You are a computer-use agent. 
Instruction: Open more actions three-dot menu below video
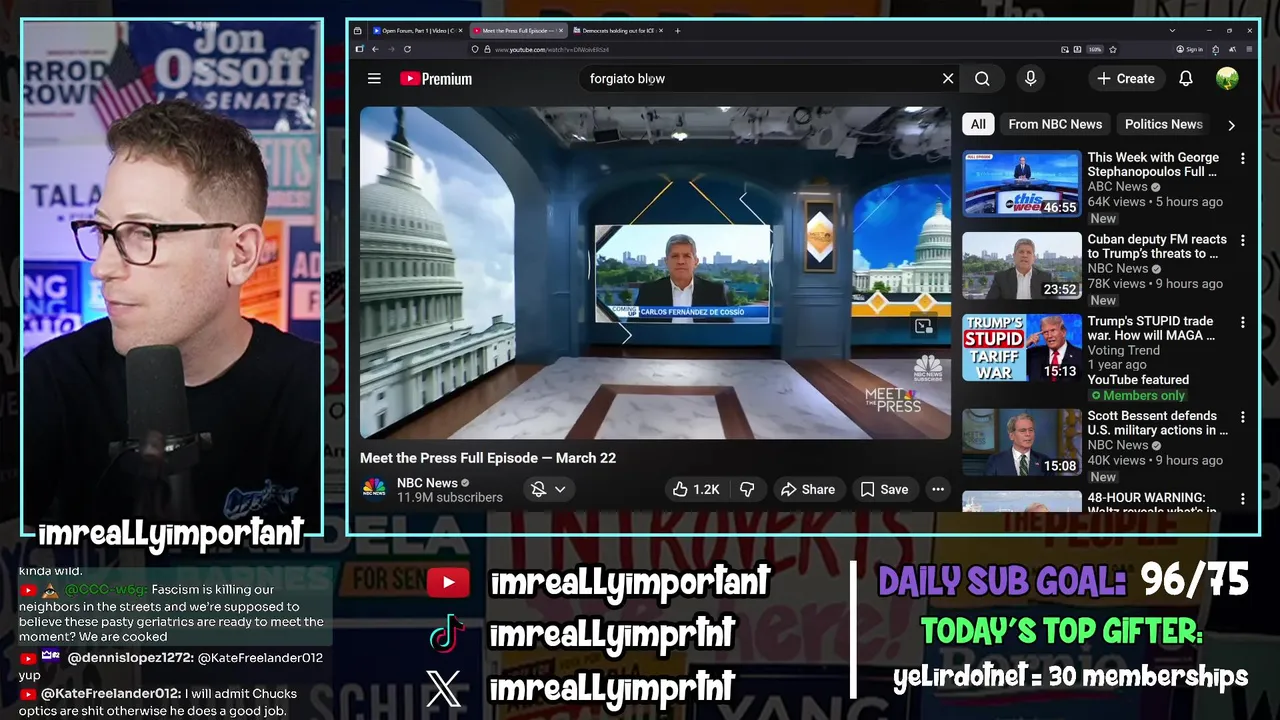[x=938, y=489]
